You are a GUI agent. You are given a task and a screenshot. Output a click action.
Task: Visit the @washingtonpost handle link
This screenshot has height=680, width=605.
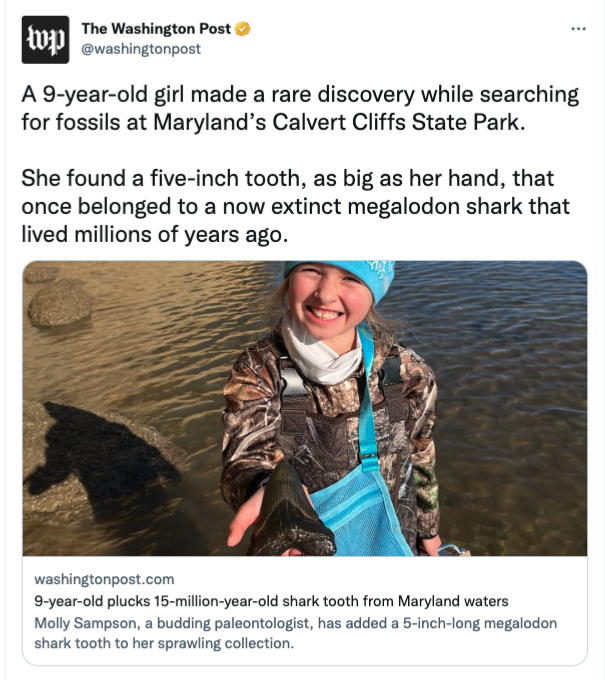[141, 49]
